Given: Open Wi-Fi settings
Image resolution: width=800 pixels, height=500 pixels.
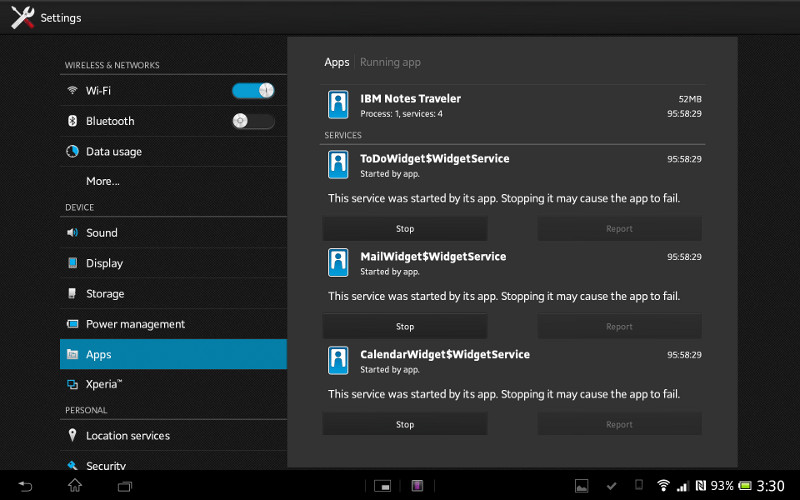Looking at the screenshot, I should [173, 91].
